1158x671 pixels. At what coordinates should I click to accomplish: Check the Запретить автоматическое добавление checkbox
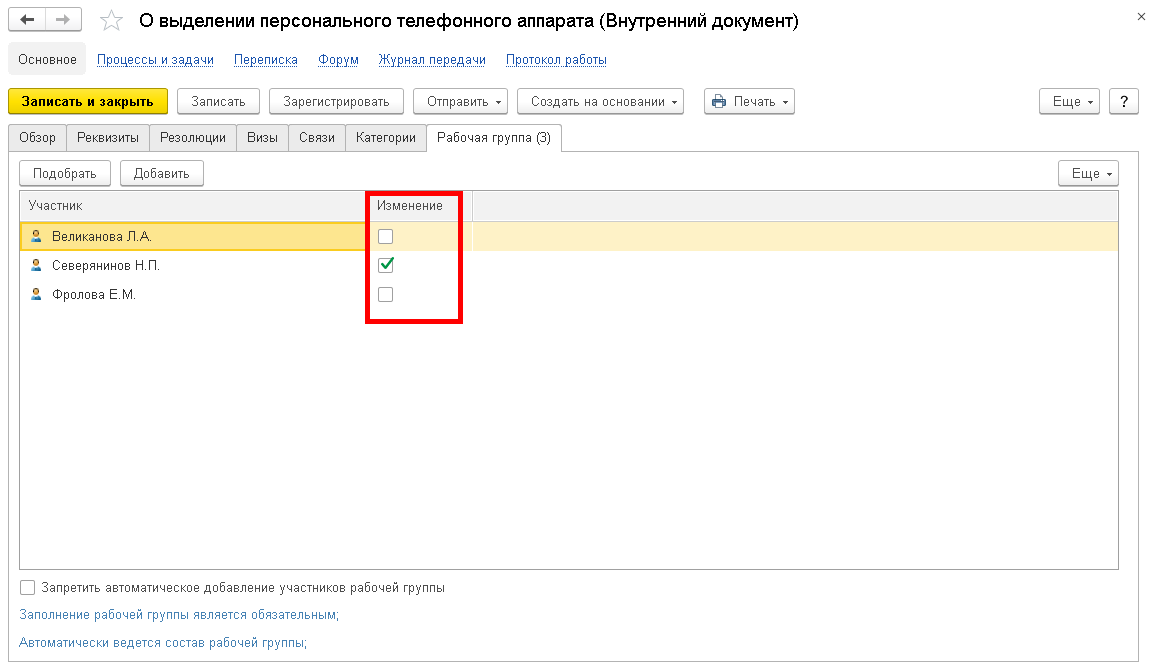click(28, 588)
